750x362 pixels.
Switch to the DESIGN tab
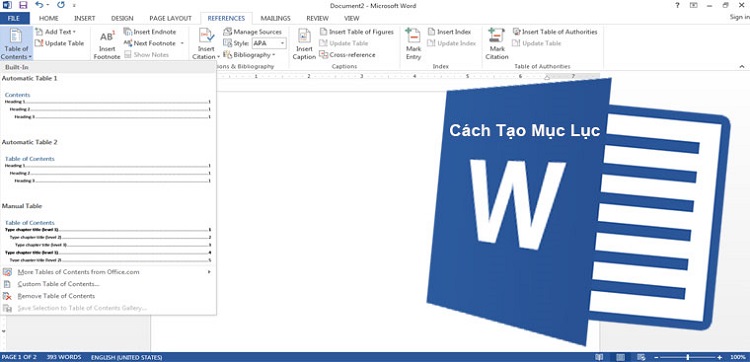[x=122, y=18]
